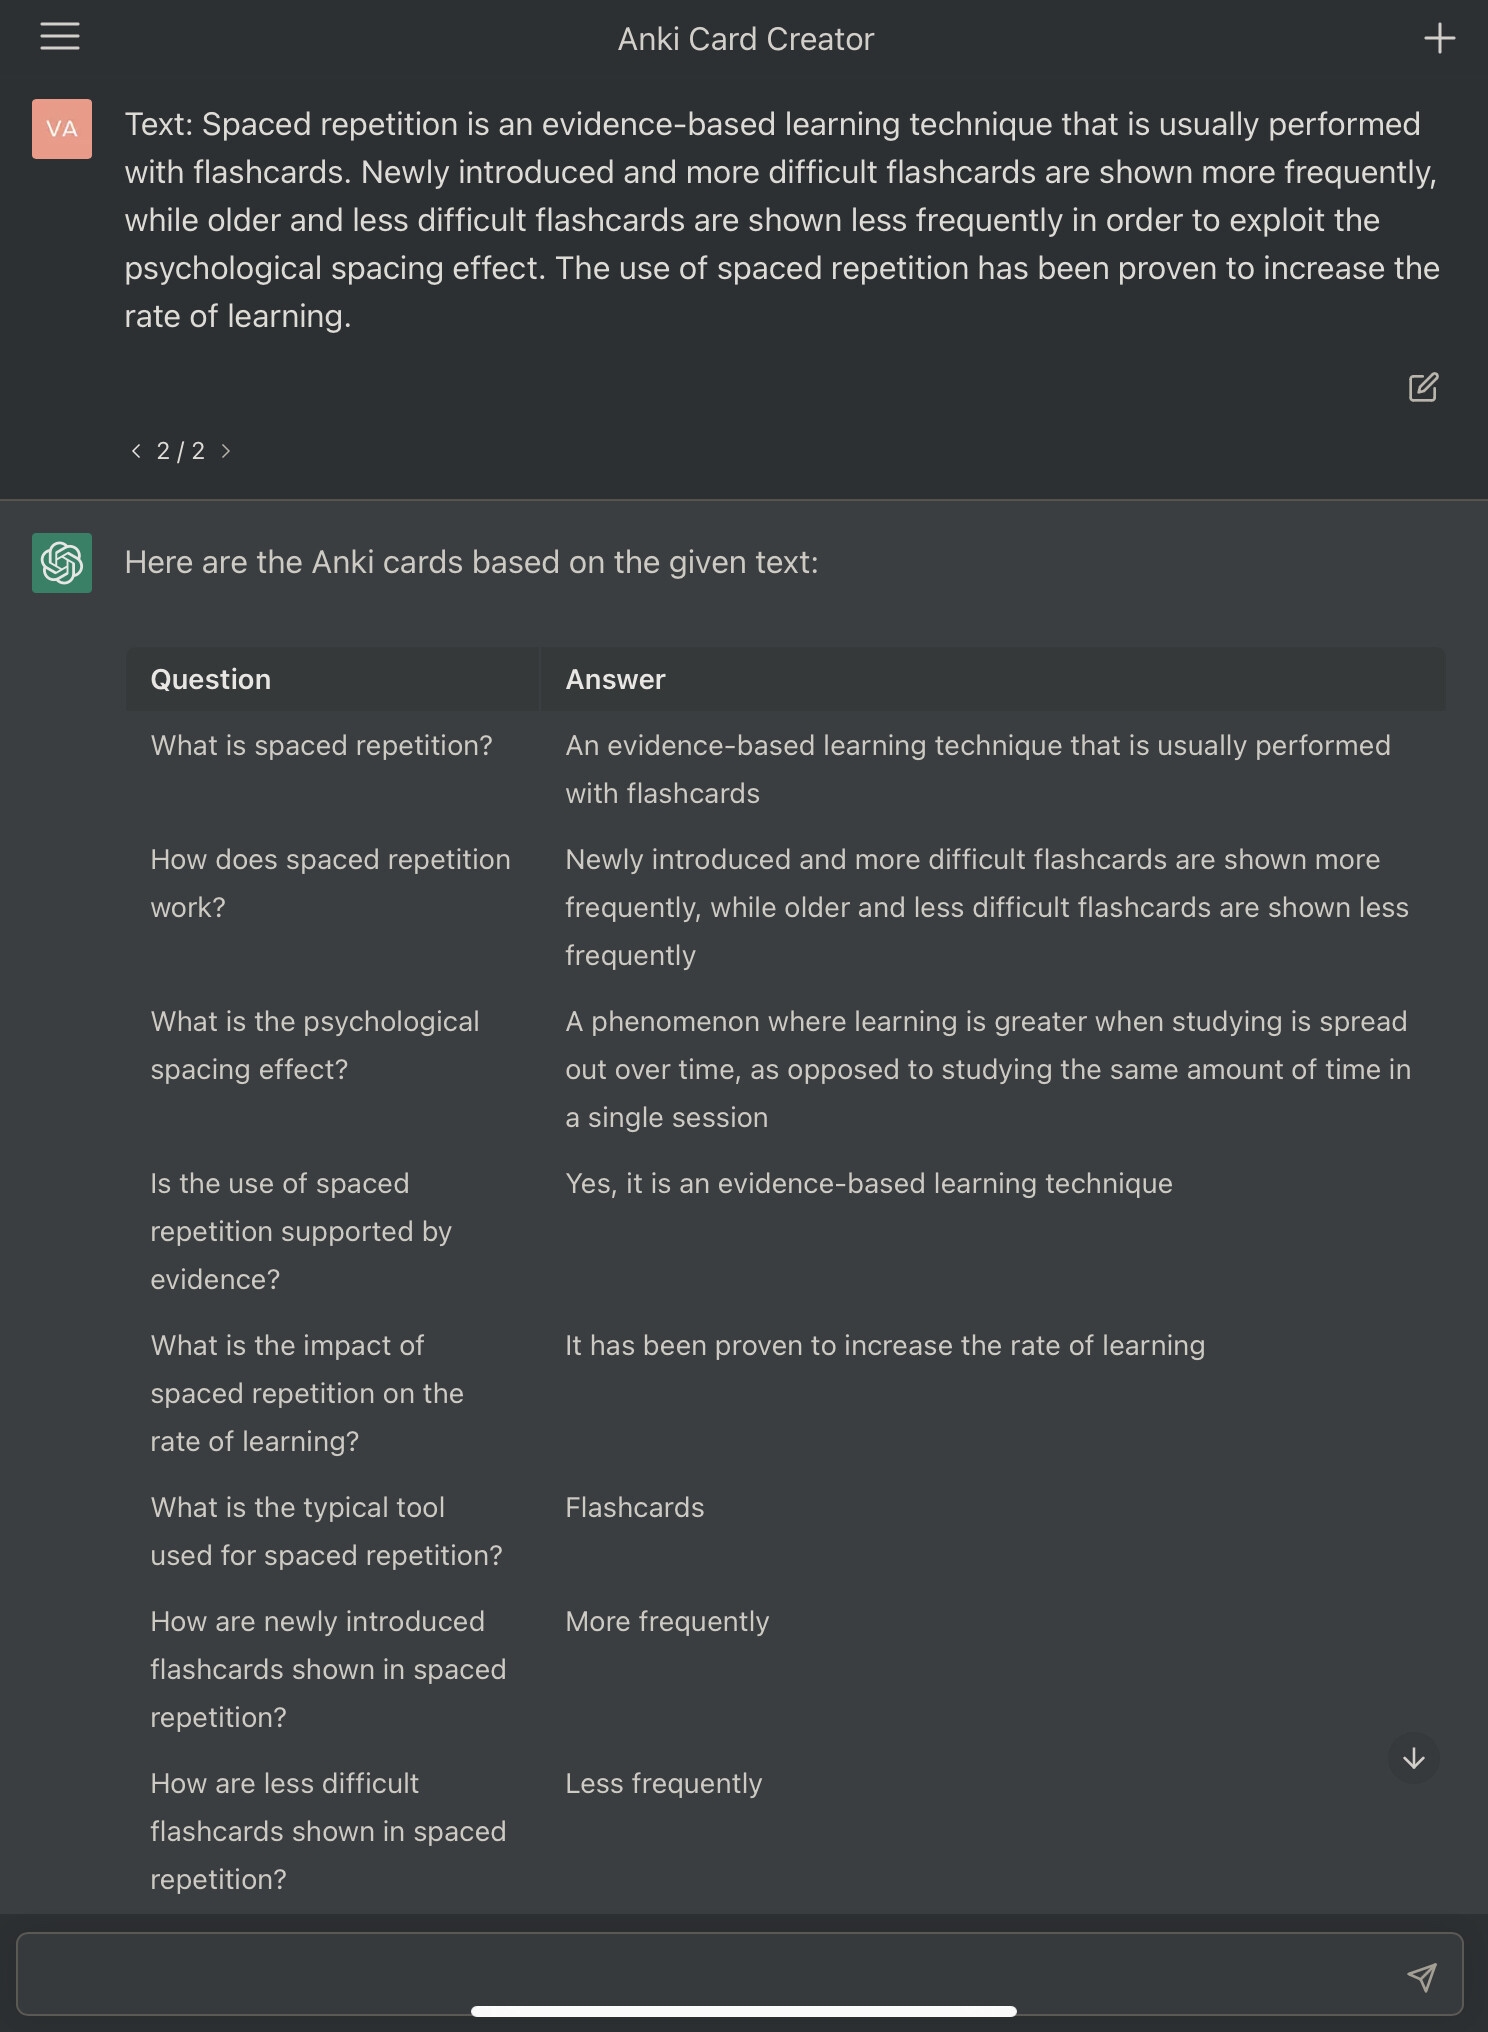This screenshot has height=2032, width=1488.
Task: Click the message input field
Action: coord(700,1974)
